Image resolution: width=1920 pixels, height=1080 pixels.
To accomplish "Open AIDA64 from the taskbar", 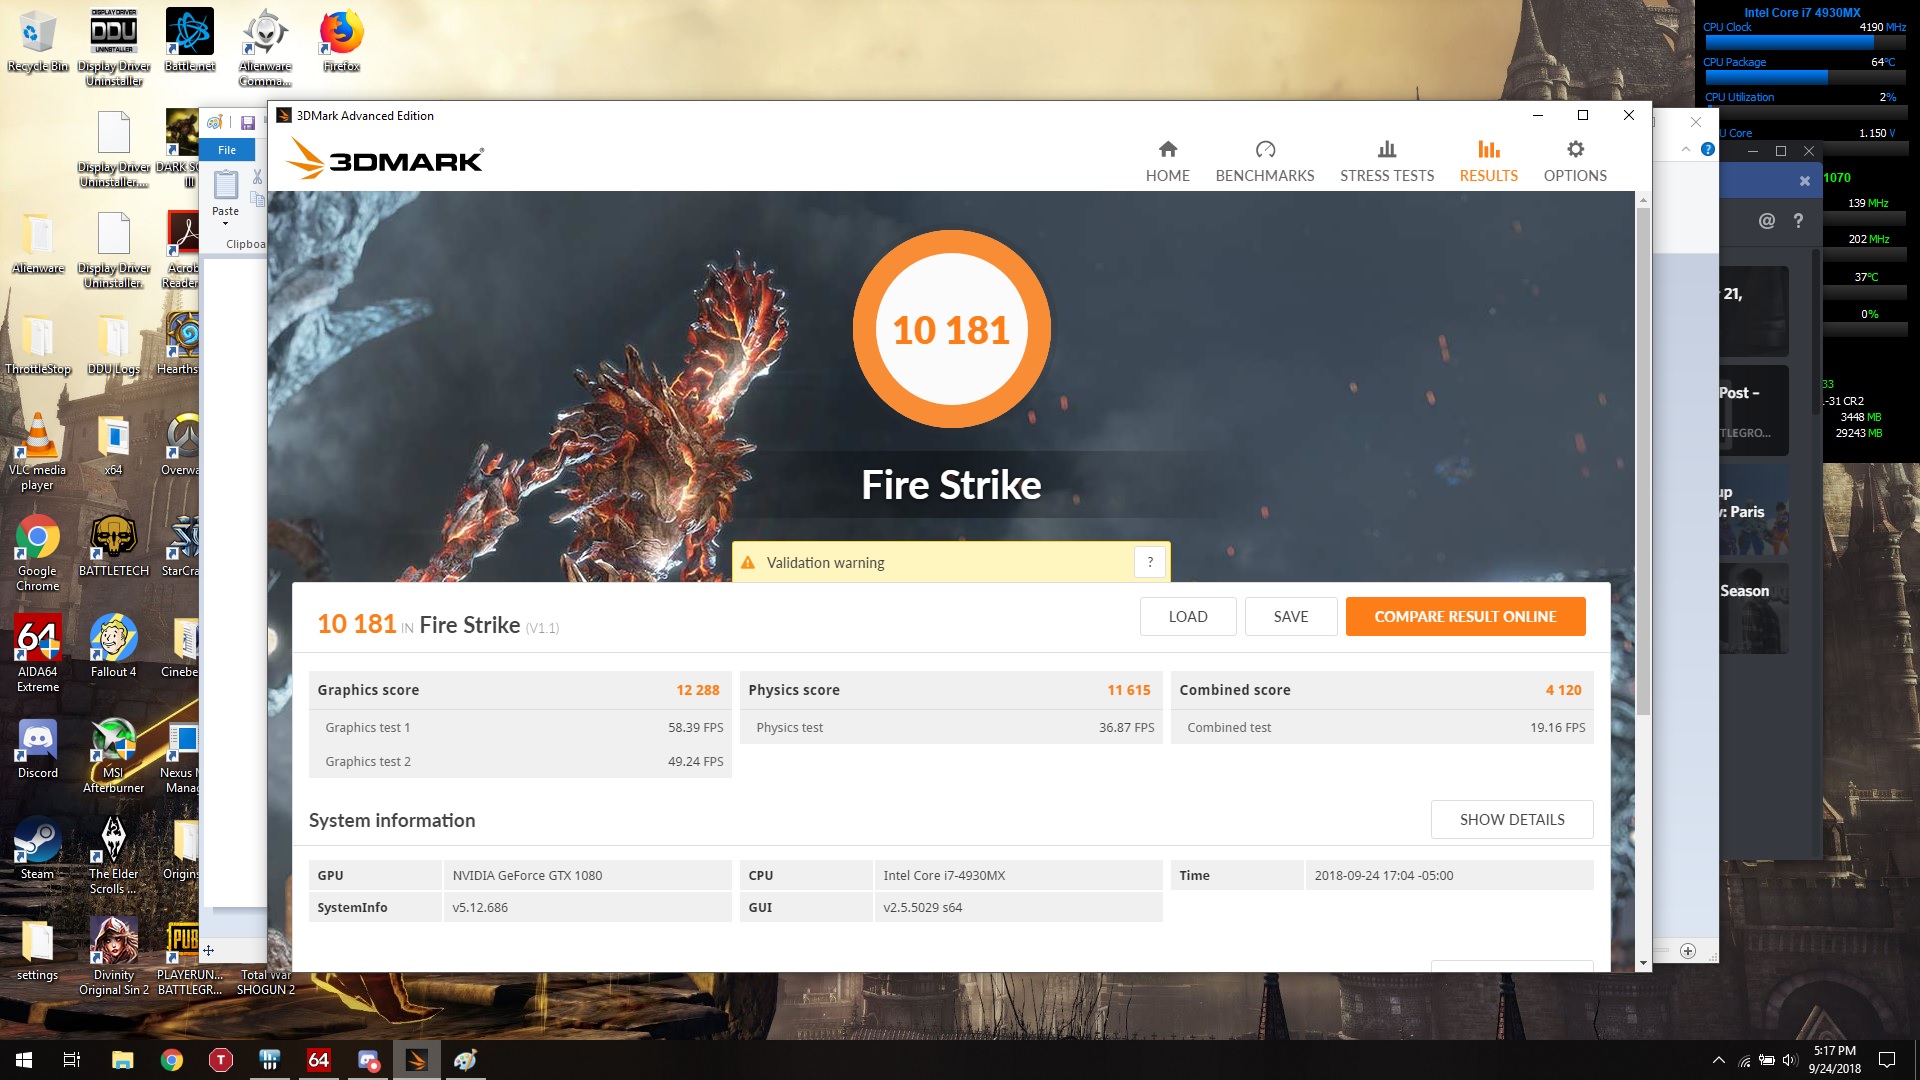I will (x=318, y=1060).
